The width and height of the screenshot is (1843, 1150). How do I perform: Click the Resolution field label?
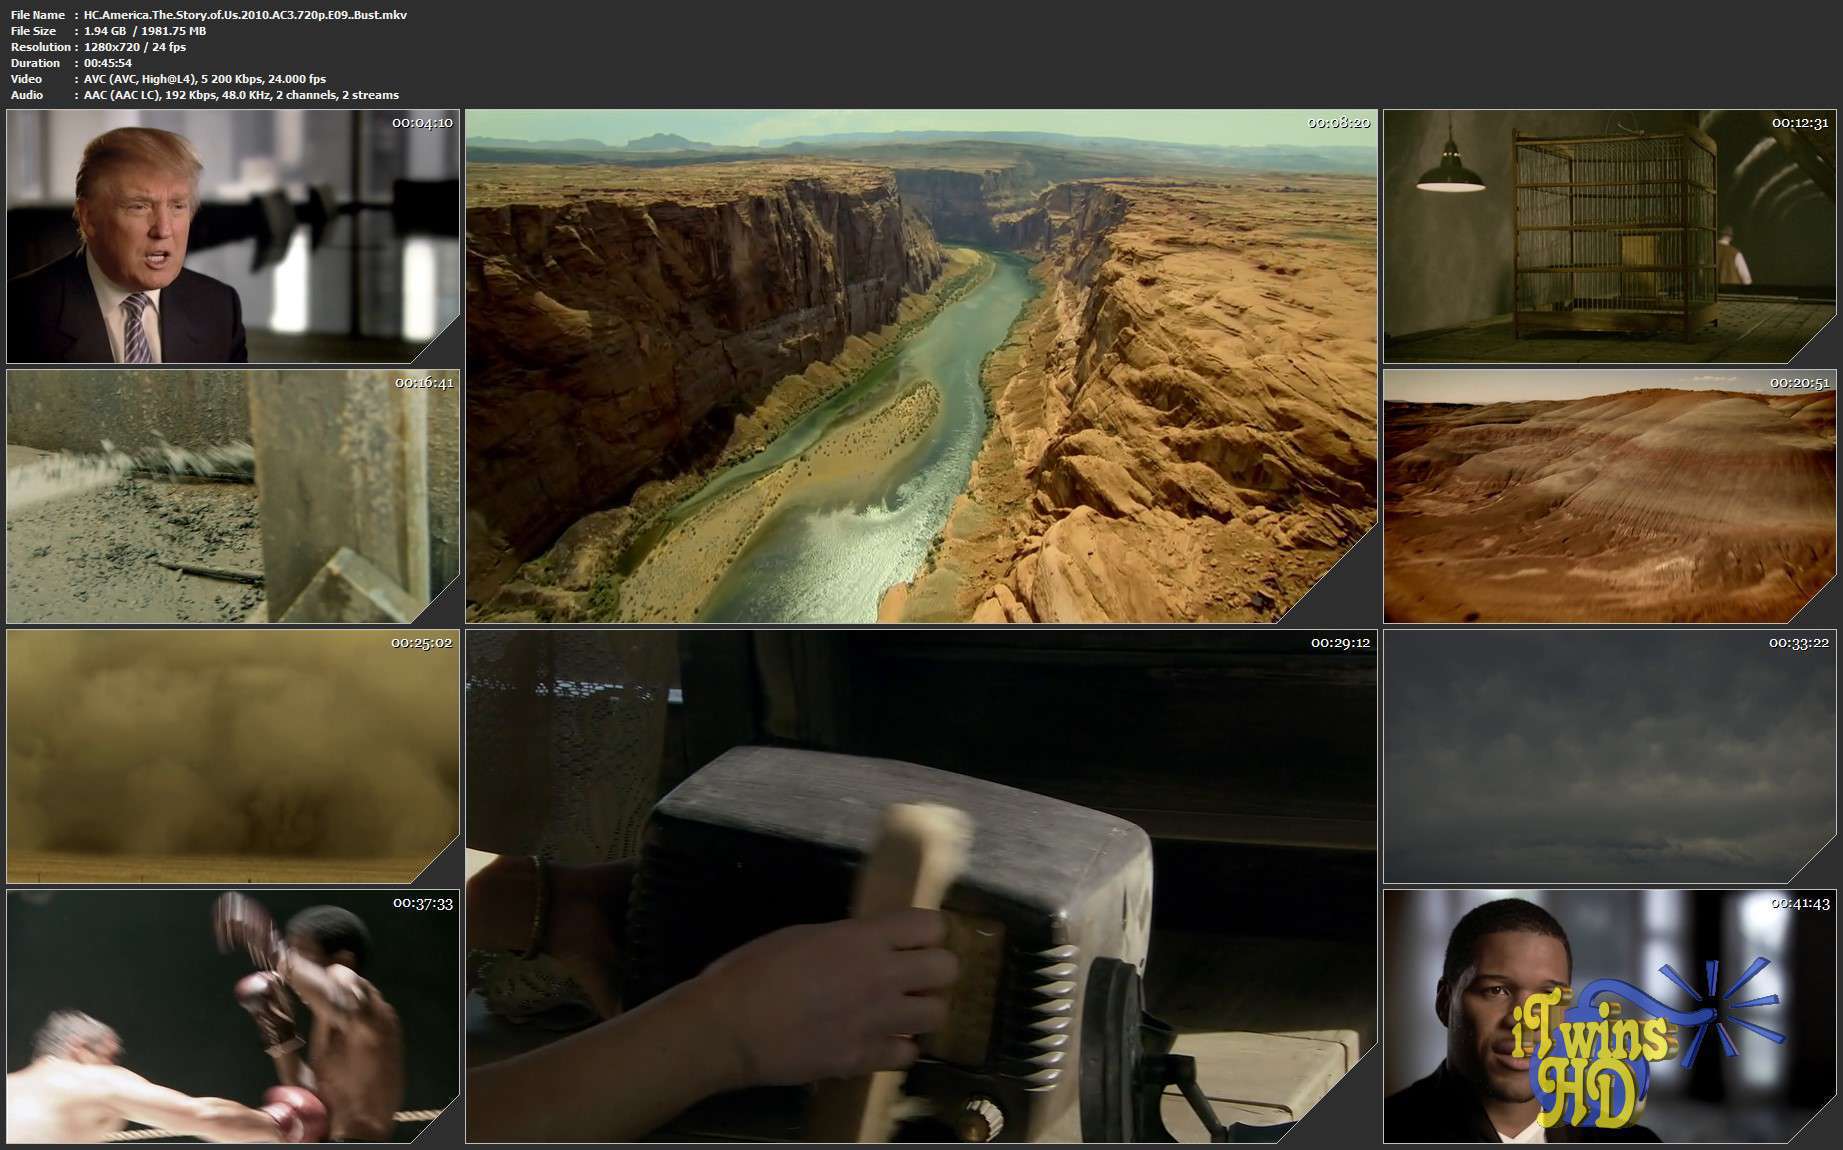[41, 47]
